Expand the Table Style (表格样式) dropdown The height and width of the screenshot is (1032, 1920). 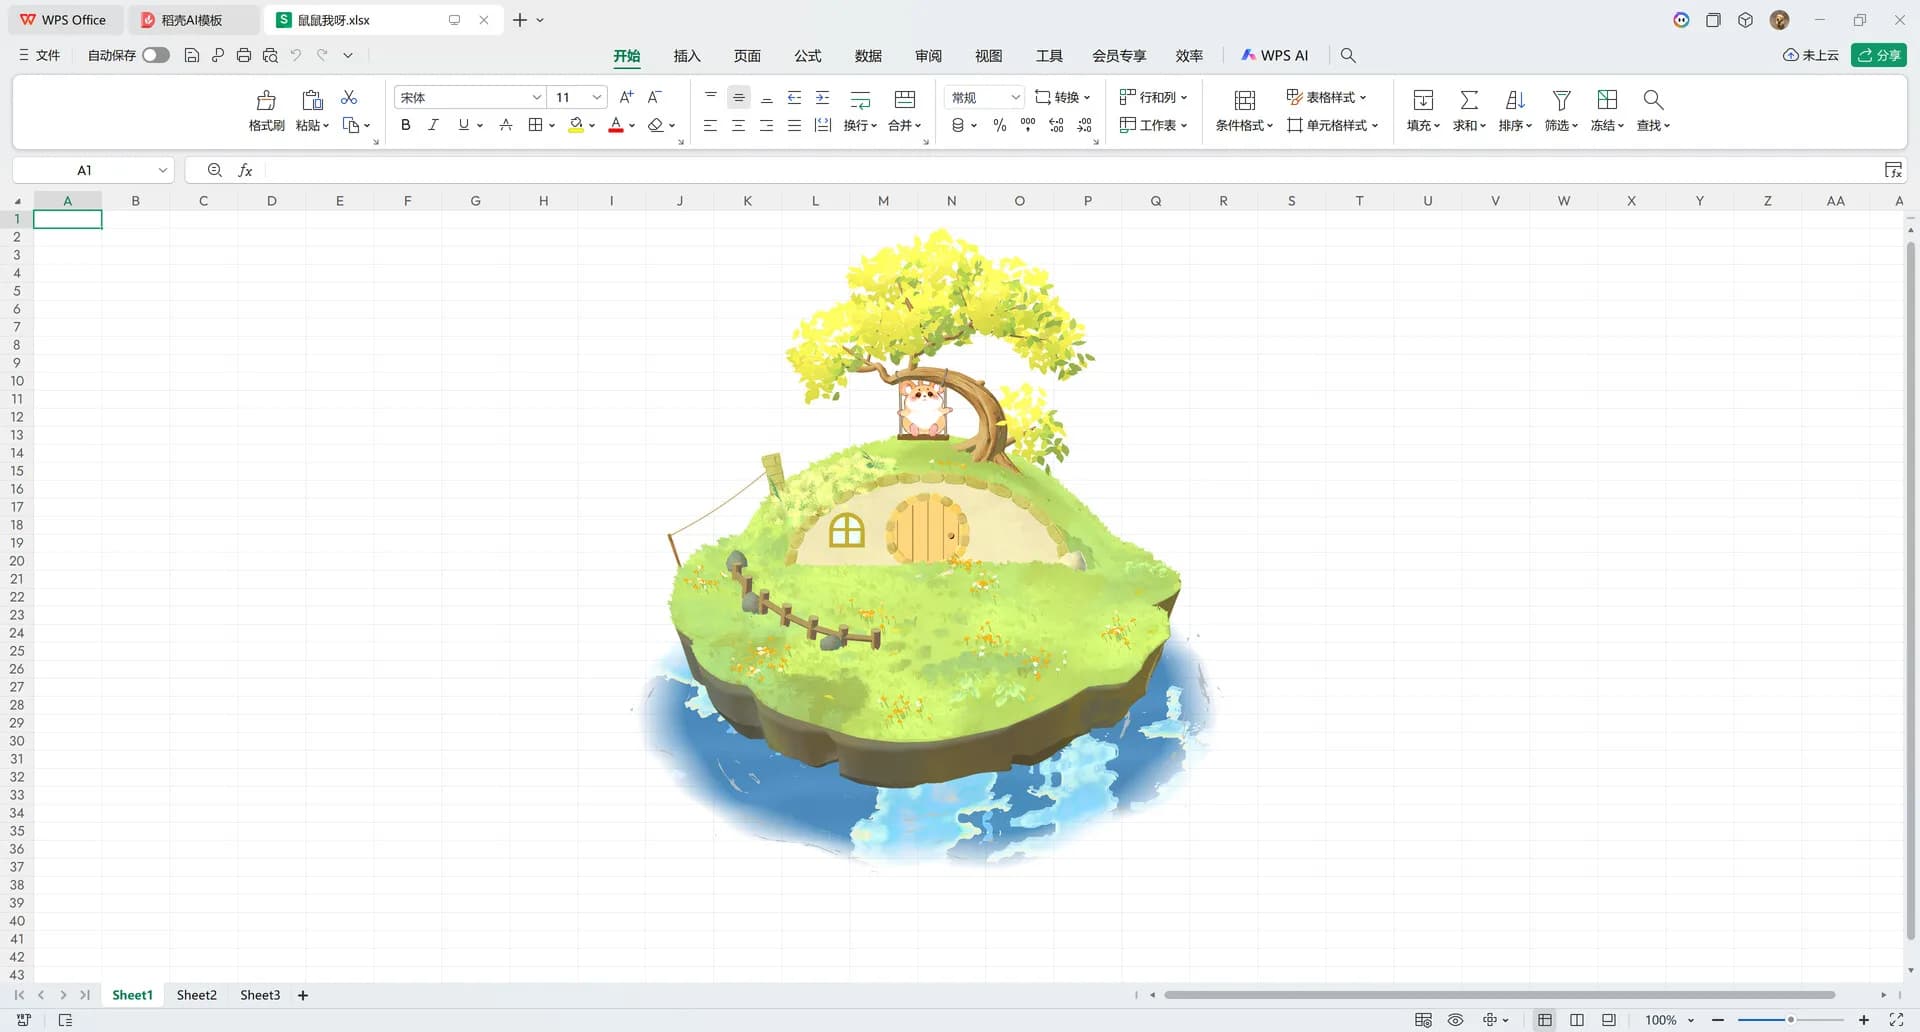click(1326, 97)
